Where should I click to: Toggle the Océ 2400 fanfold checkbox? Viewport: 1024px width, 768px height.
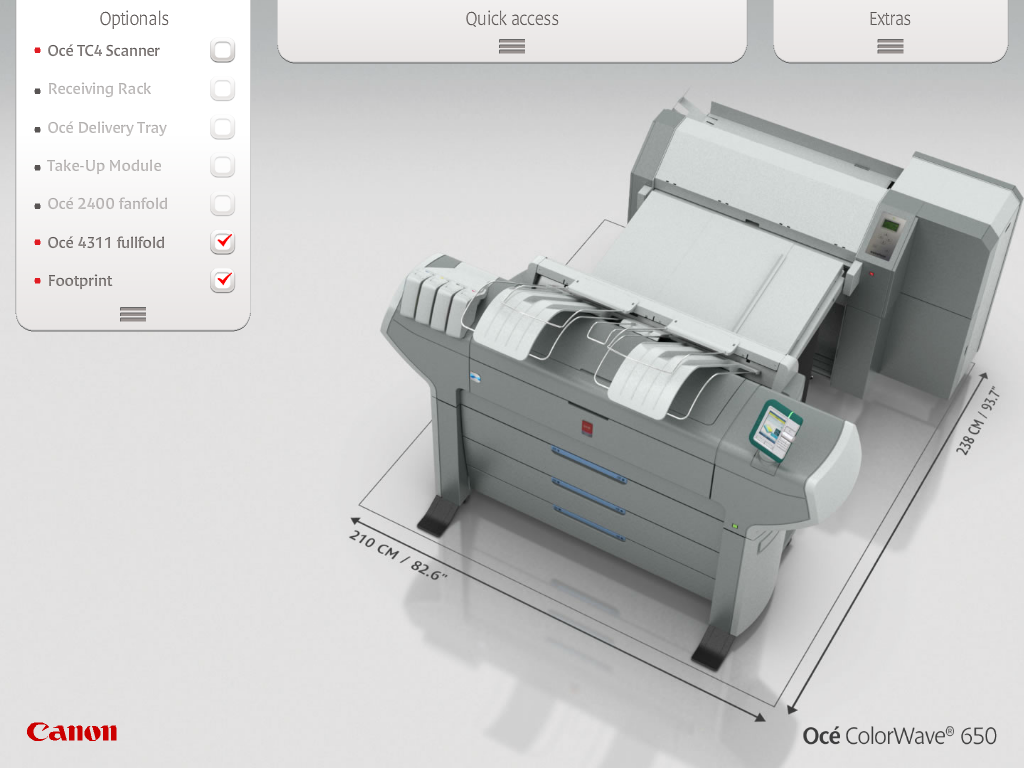point(223,204)
